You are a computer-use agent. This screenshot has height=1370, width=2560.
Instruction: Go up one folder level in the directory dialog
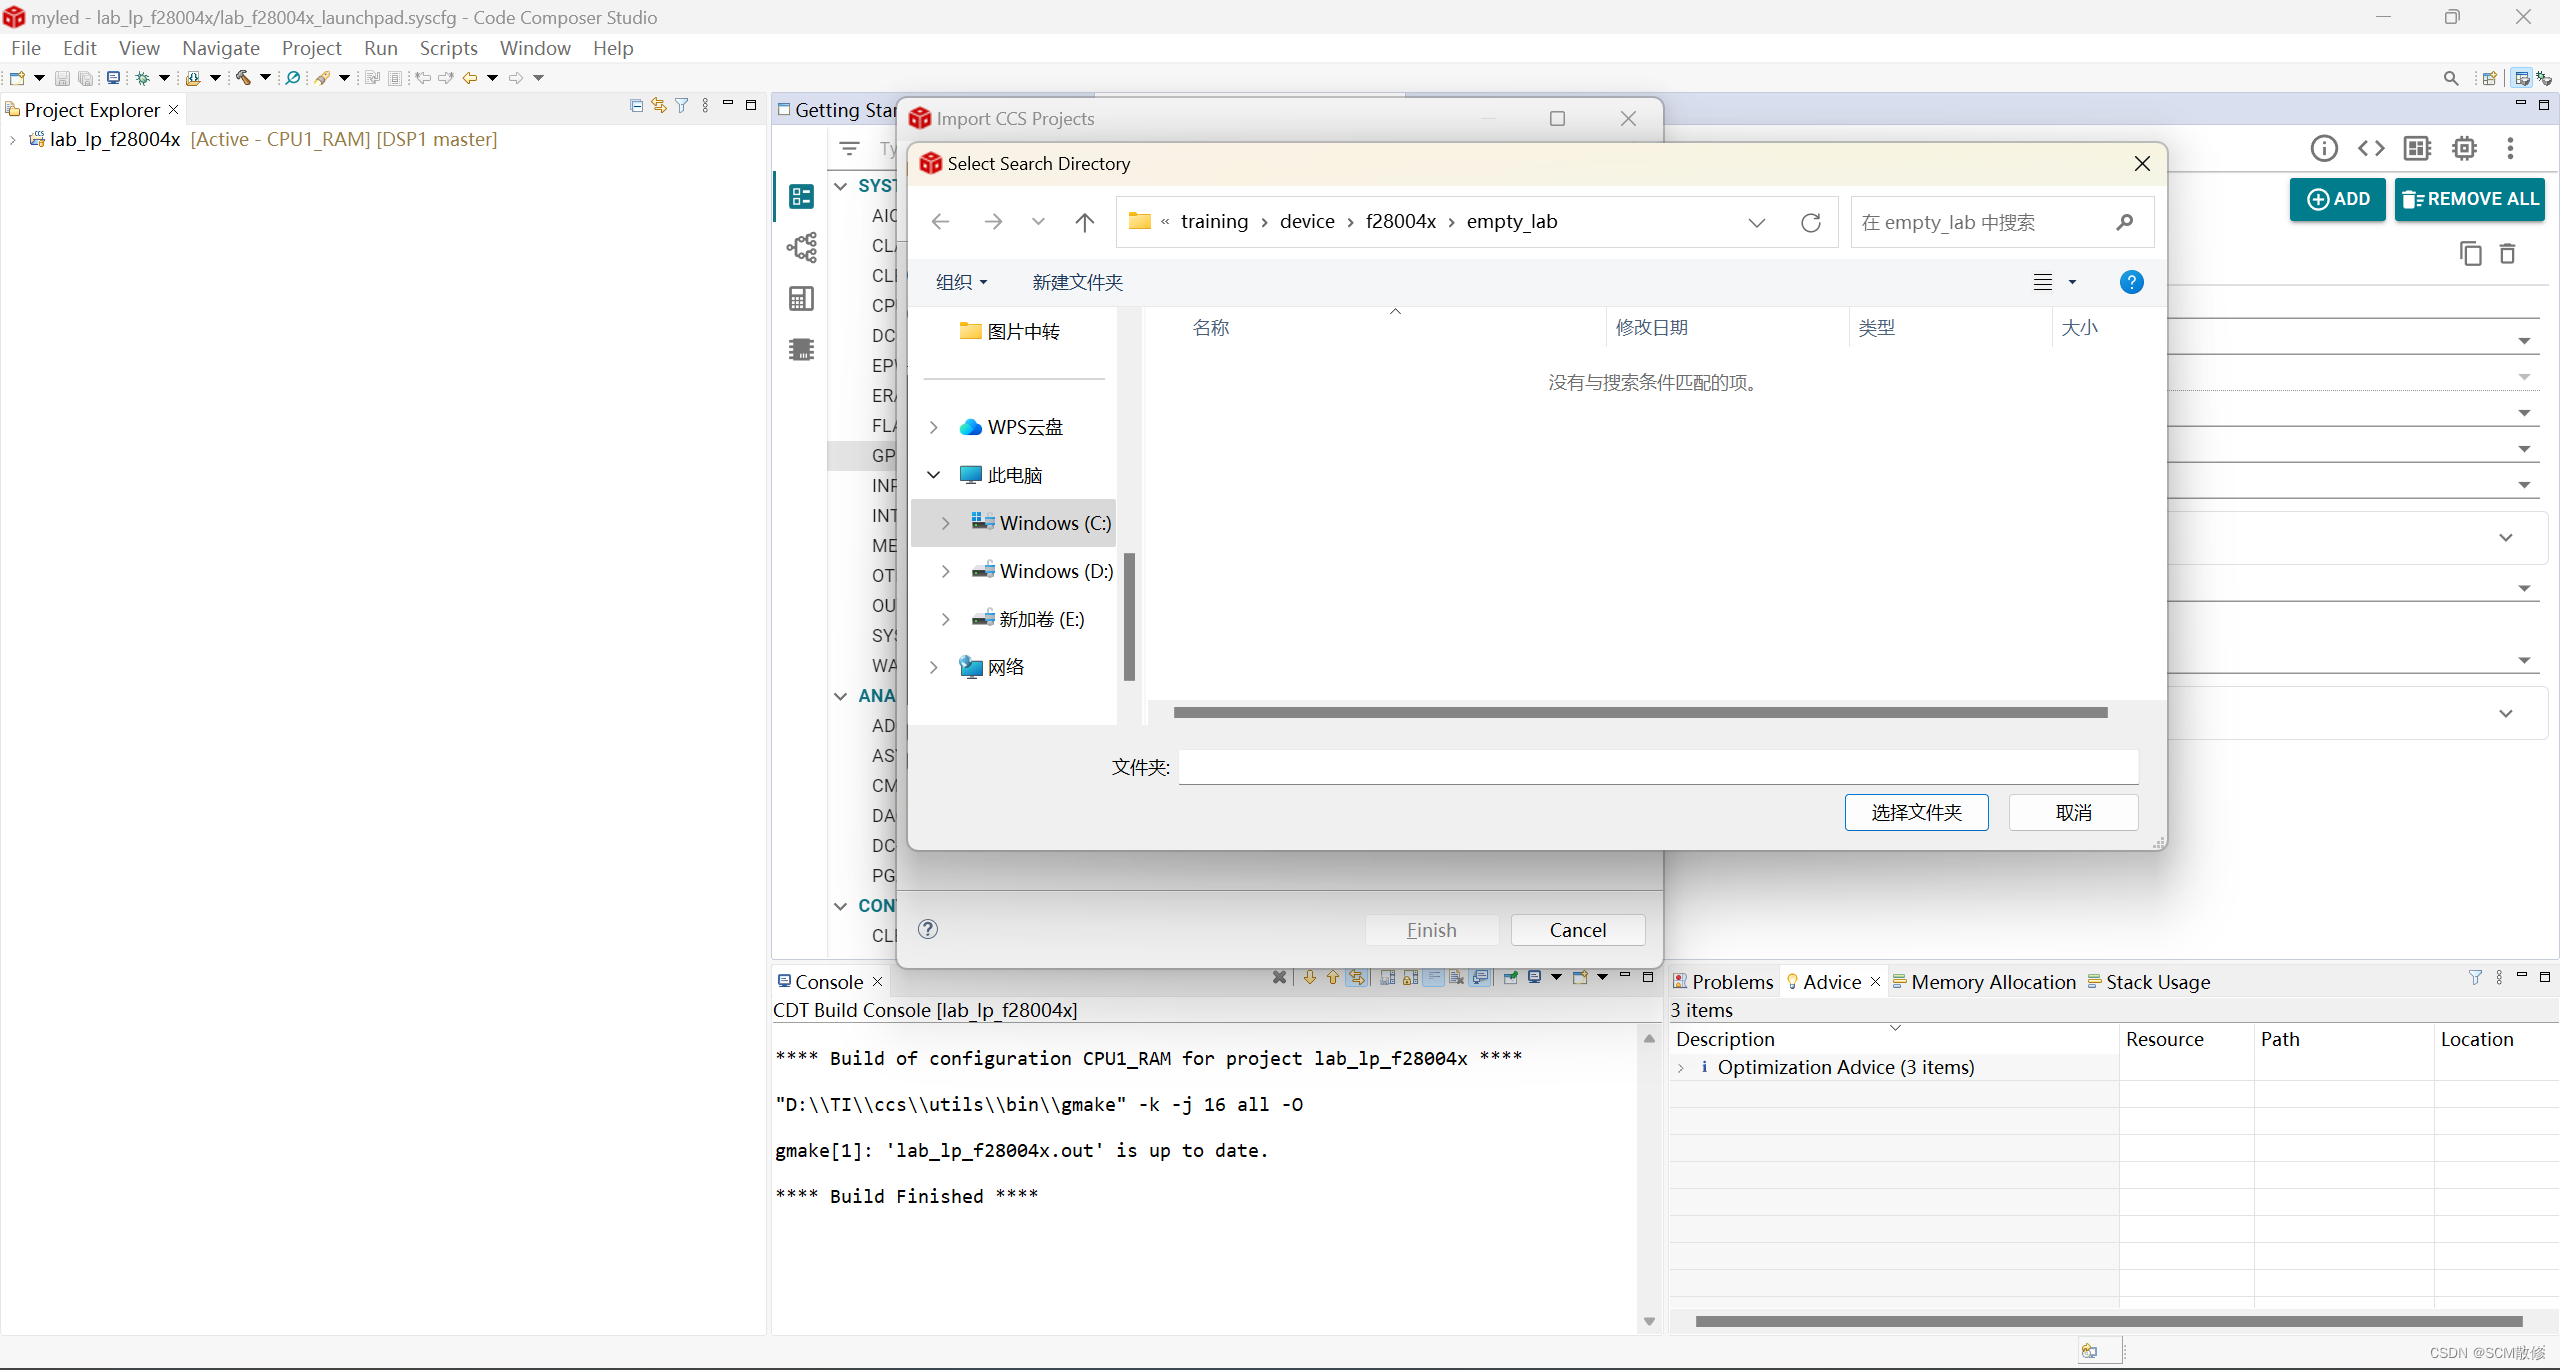1084,222
